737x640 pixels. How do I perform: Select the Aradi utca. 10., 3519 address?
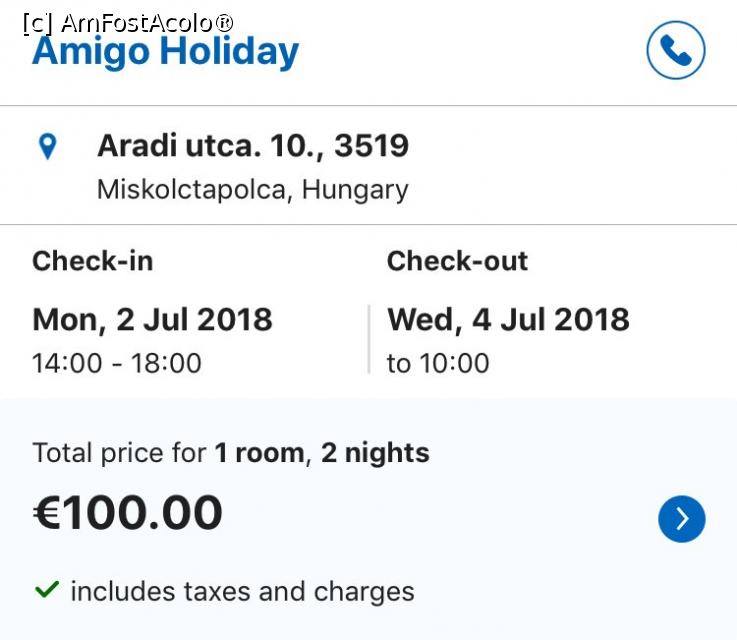coord(253,146)
